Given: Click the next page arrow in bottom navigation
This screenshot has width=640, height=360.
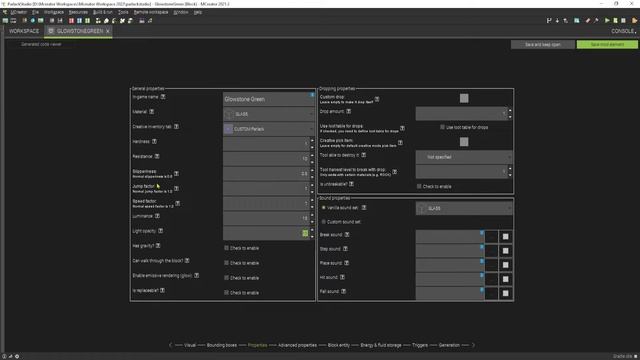Looking at the screenshot, I should point(473,345).
